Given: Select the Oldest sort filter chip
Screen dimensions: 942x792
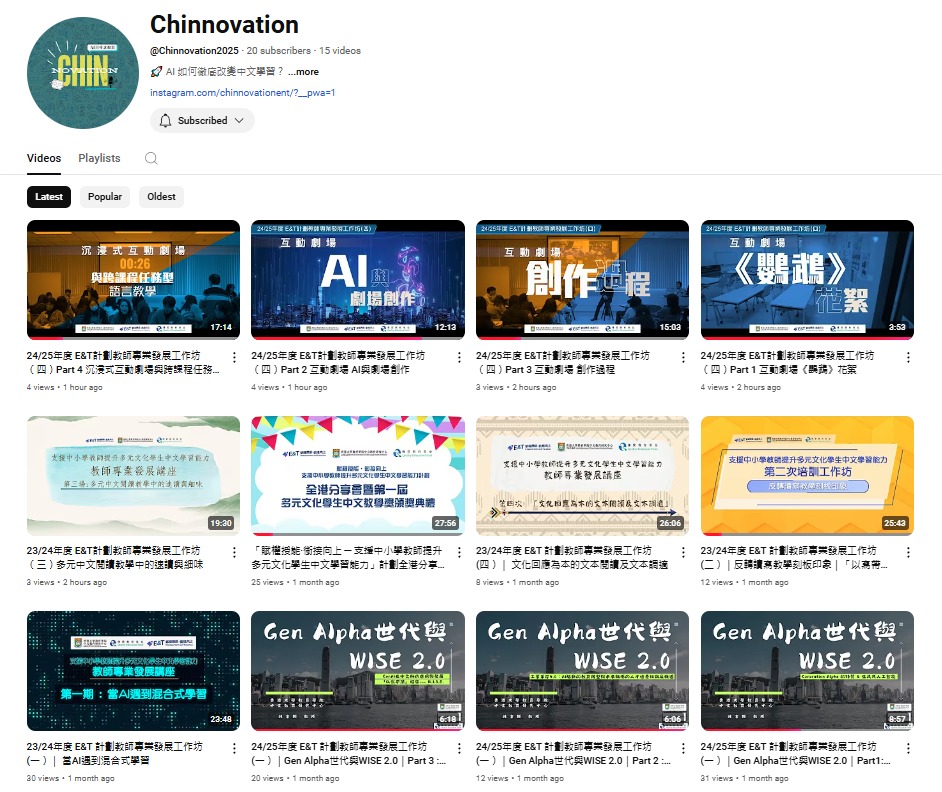Looking at the screenshot, I should coord(161,197).
